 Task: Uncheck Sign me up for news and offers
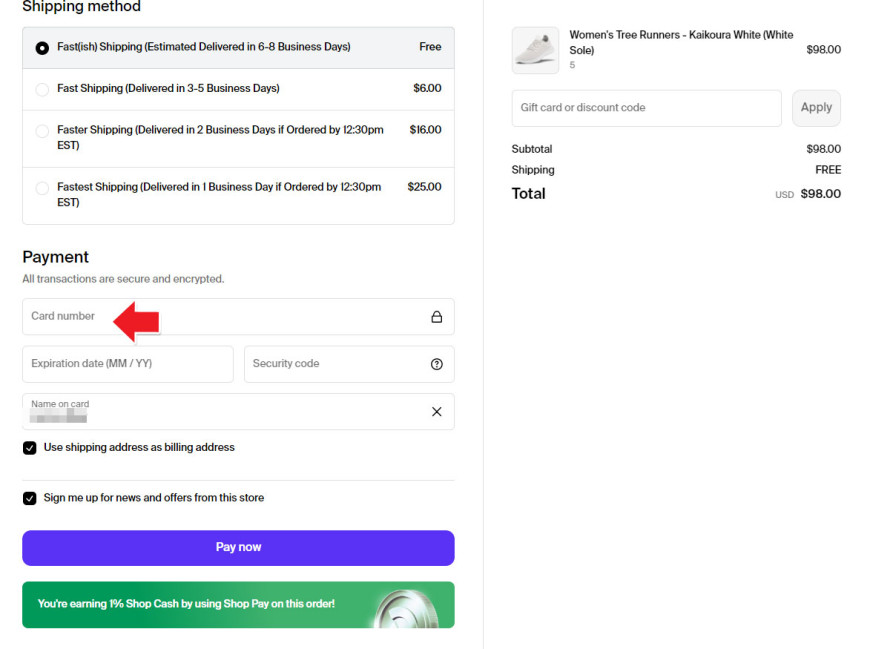(29, 498)
